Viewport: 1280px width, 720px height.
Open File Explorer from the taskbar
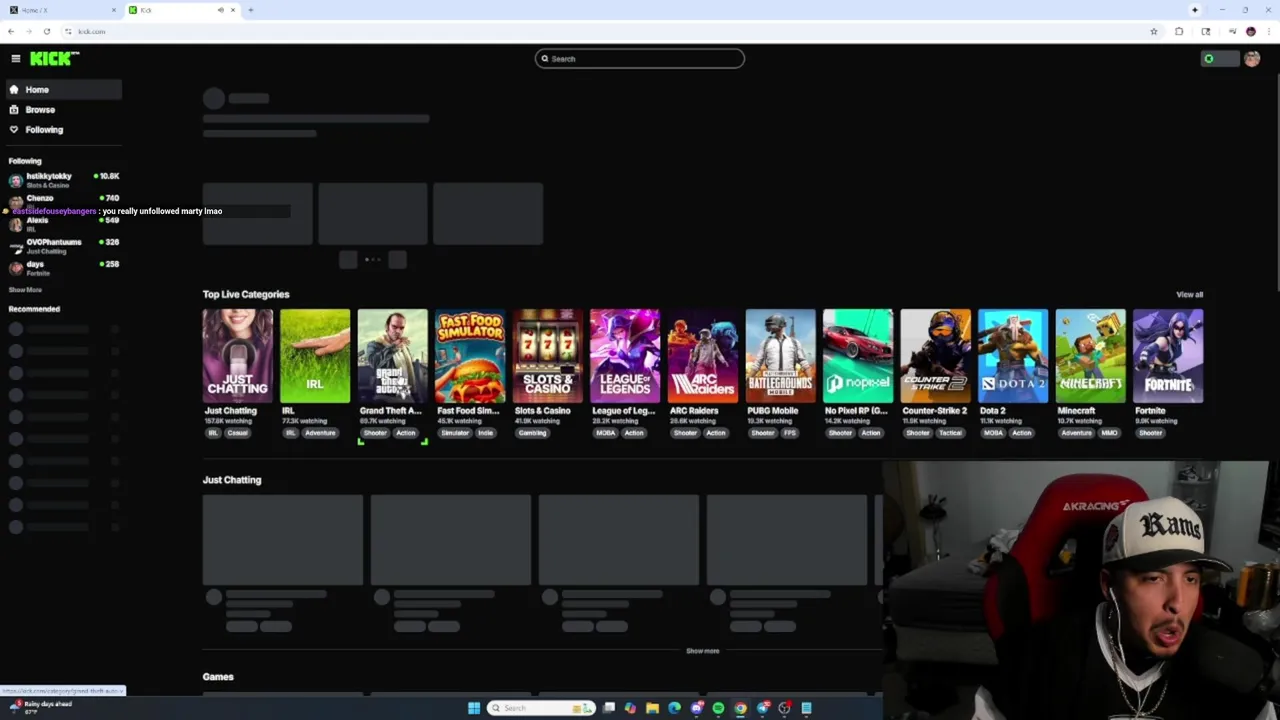click(652, 708)
